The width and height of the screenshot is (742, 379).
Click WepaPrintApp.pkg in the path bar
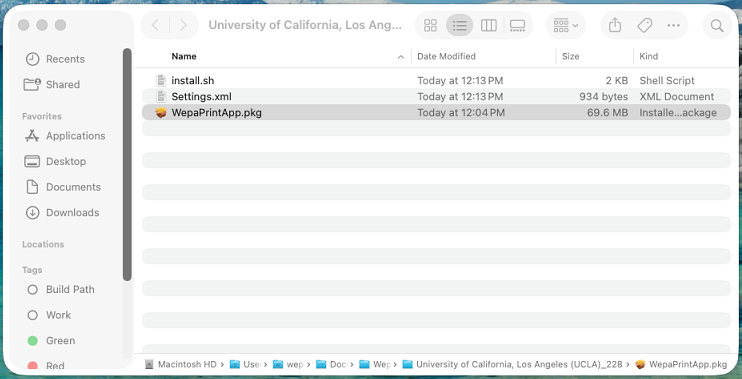(x=681, y=364)
